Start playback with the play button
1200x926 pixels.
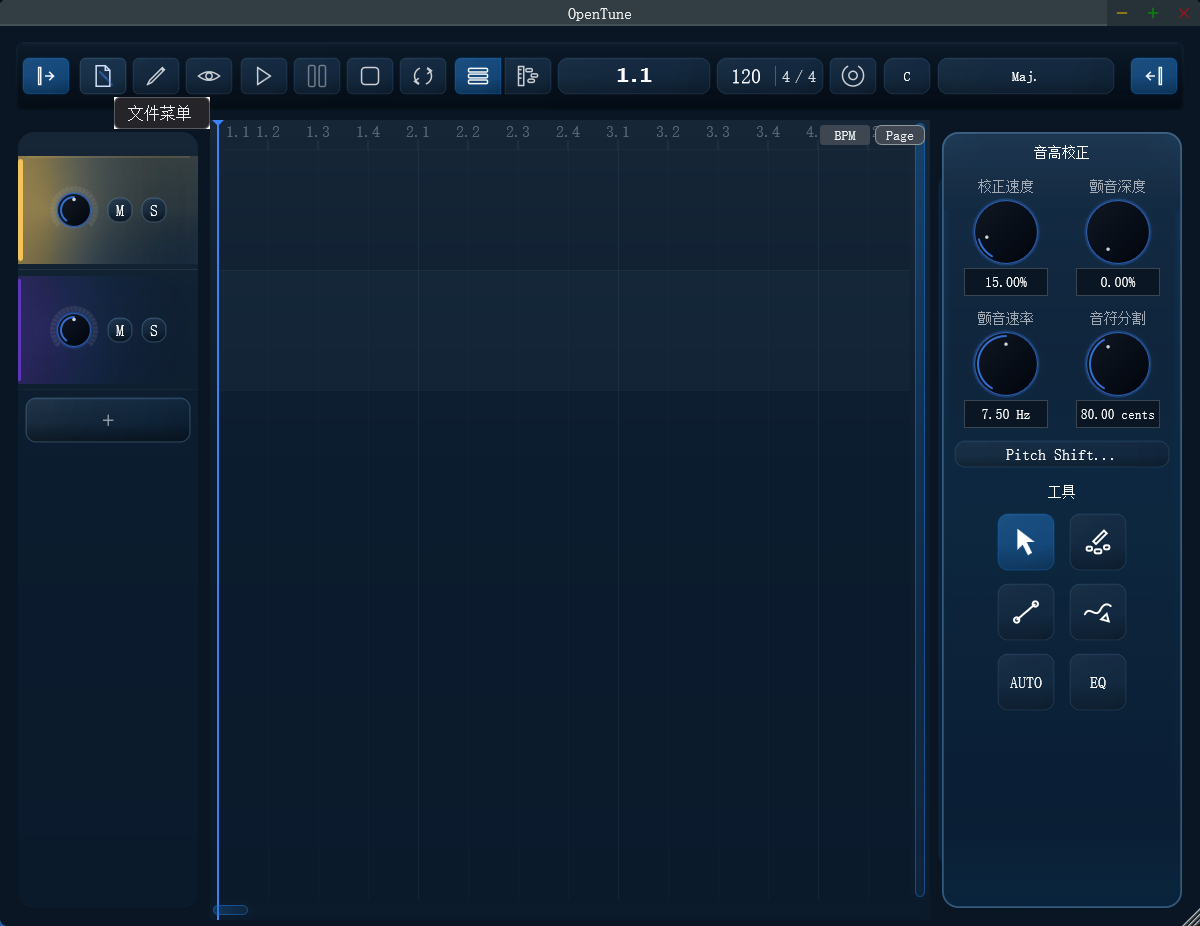point(264,76)
